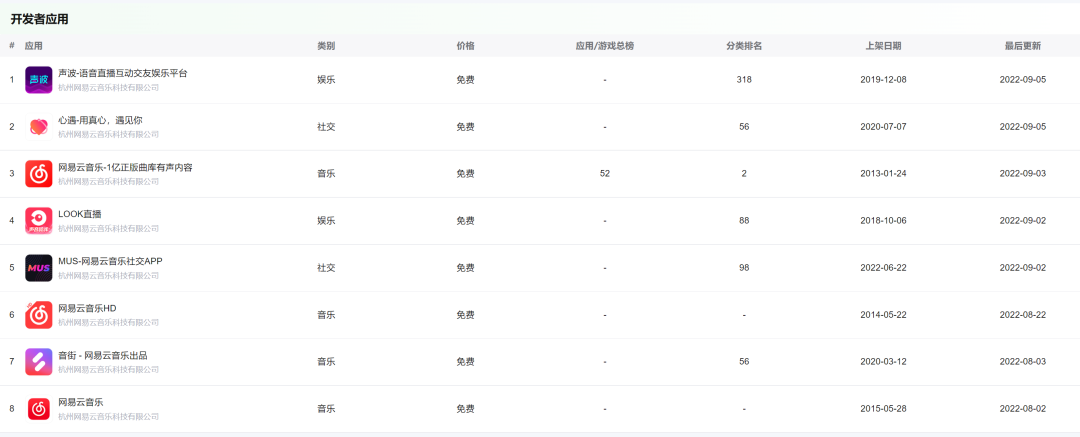Open 网易云音乐HD app title
1080x437 pixels.
tap(87, 308)
